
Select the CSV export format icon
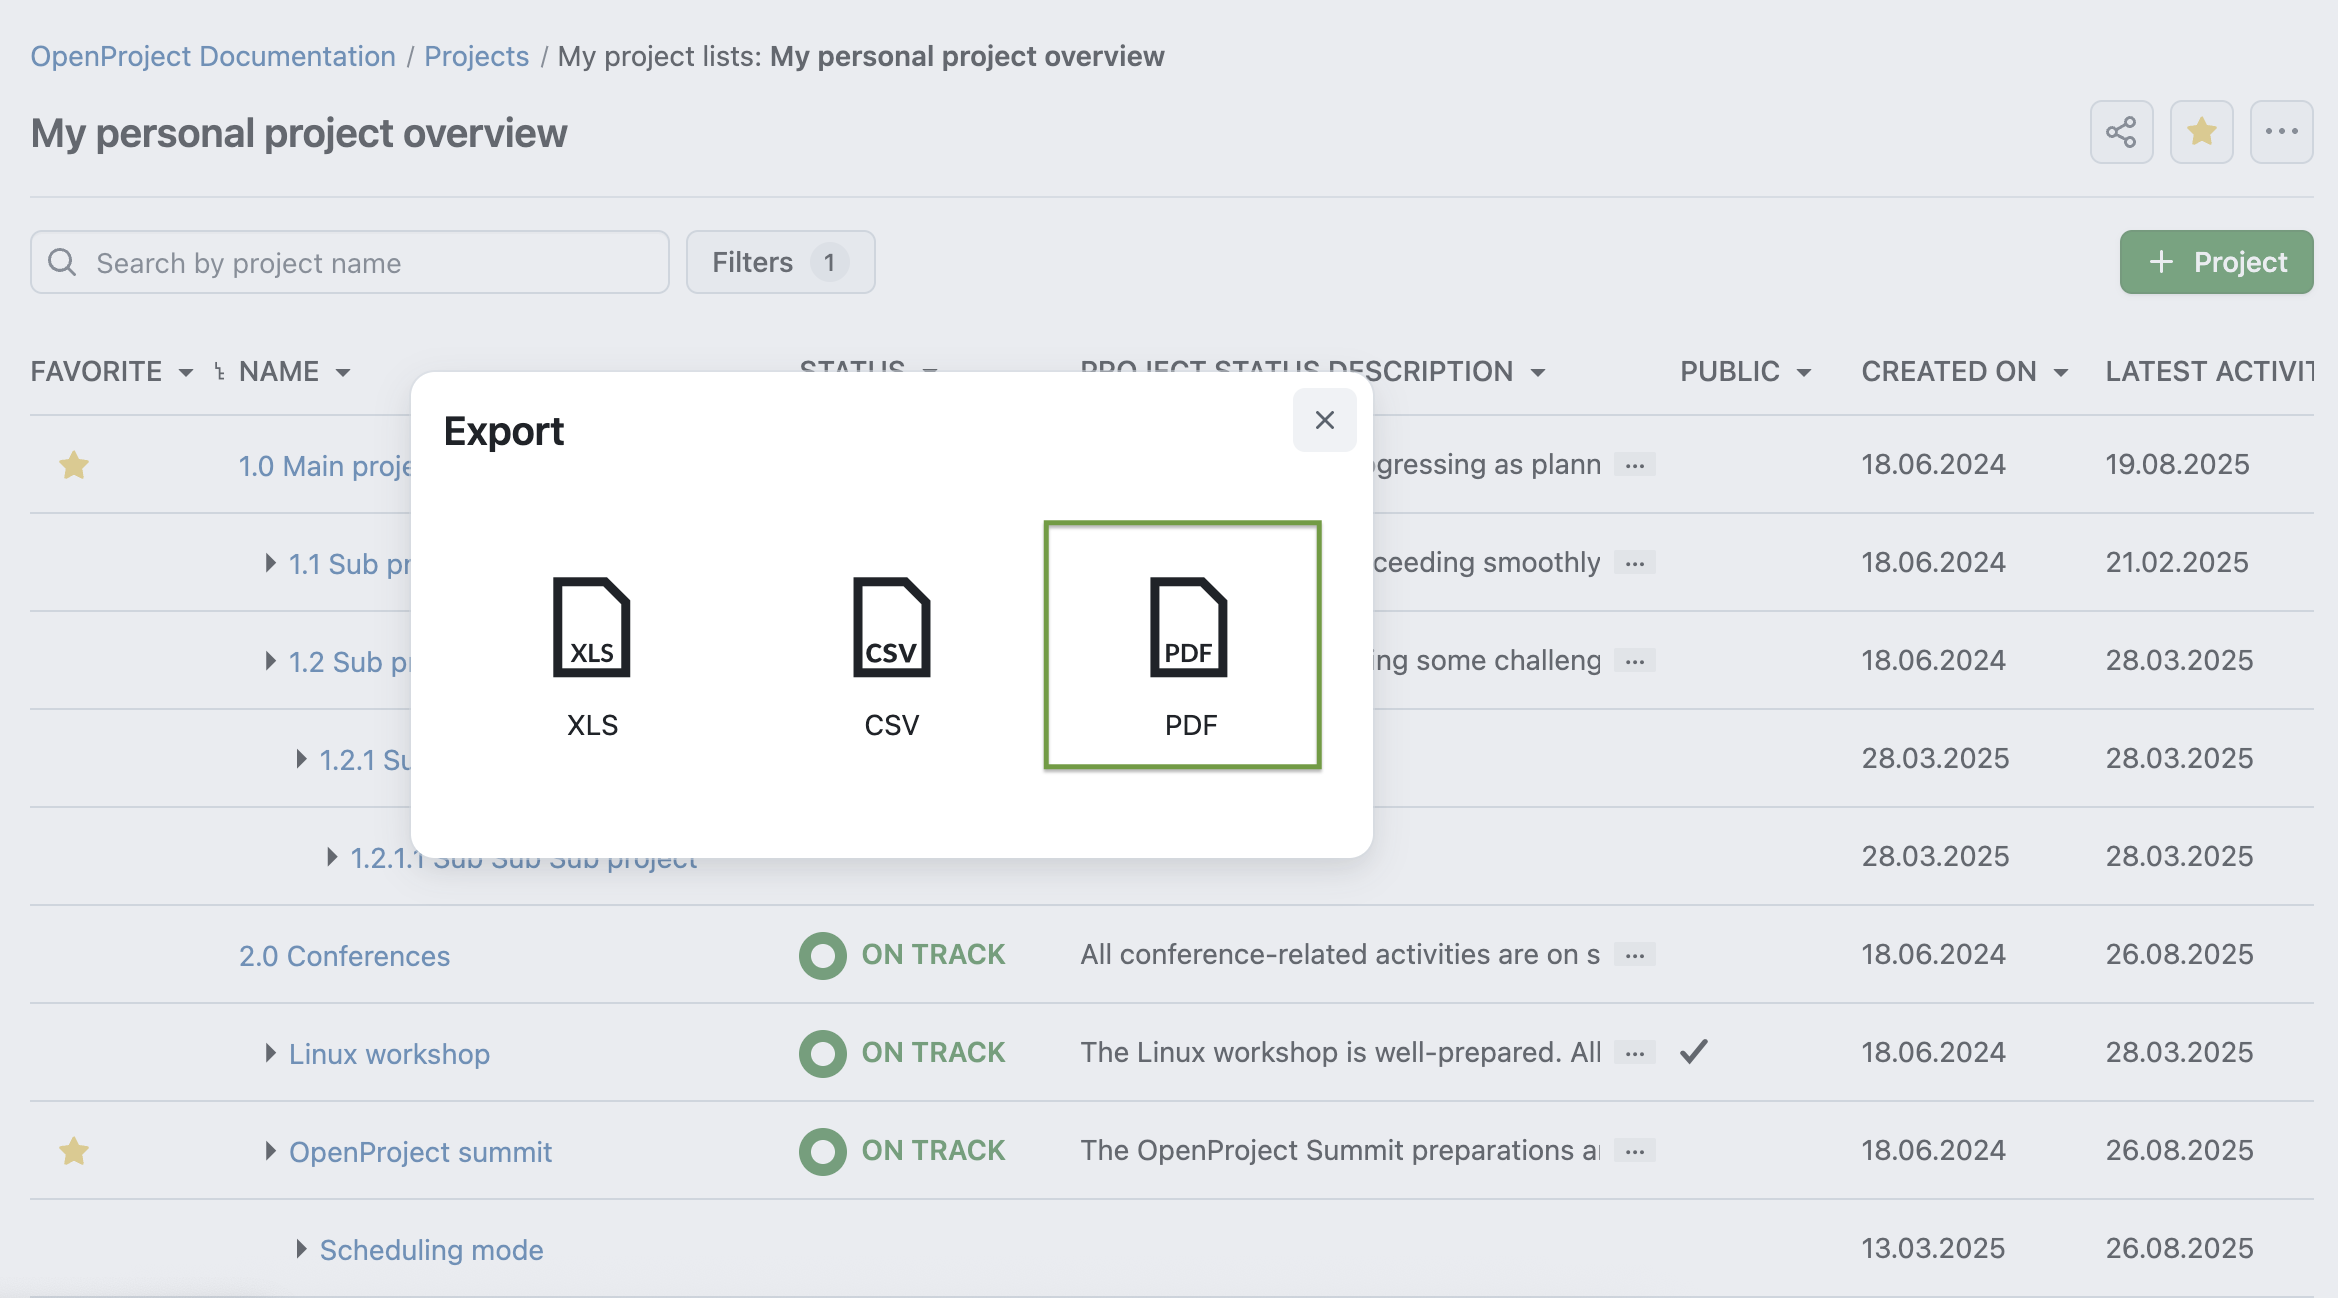coord(891,627)
